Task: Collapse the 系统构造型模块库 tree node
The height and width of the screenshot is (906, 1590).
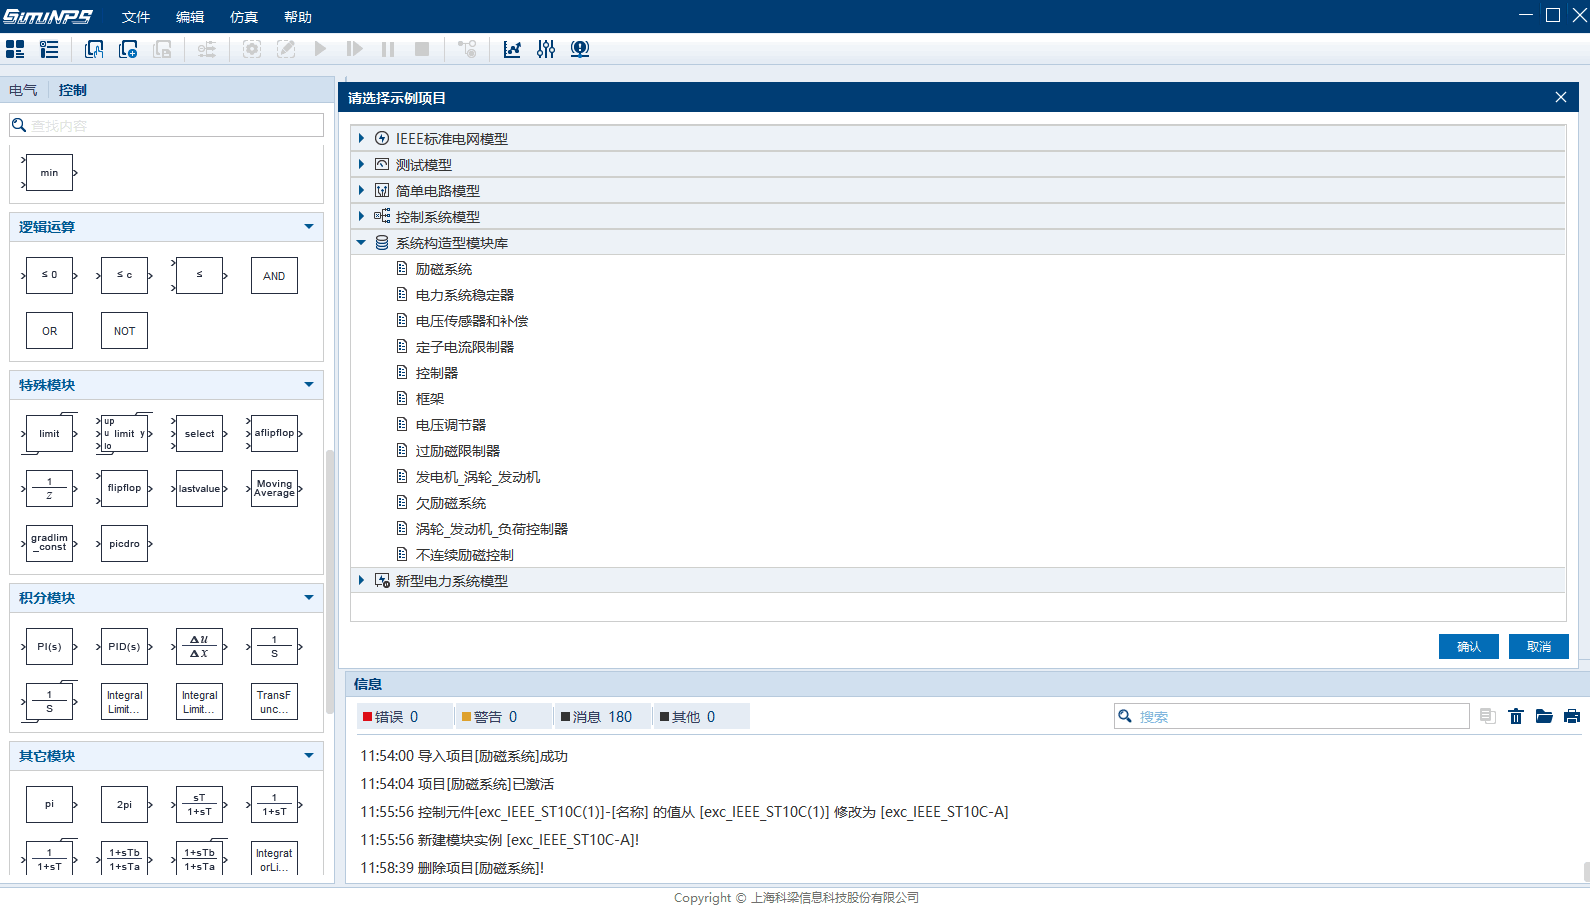Action: 361,242
